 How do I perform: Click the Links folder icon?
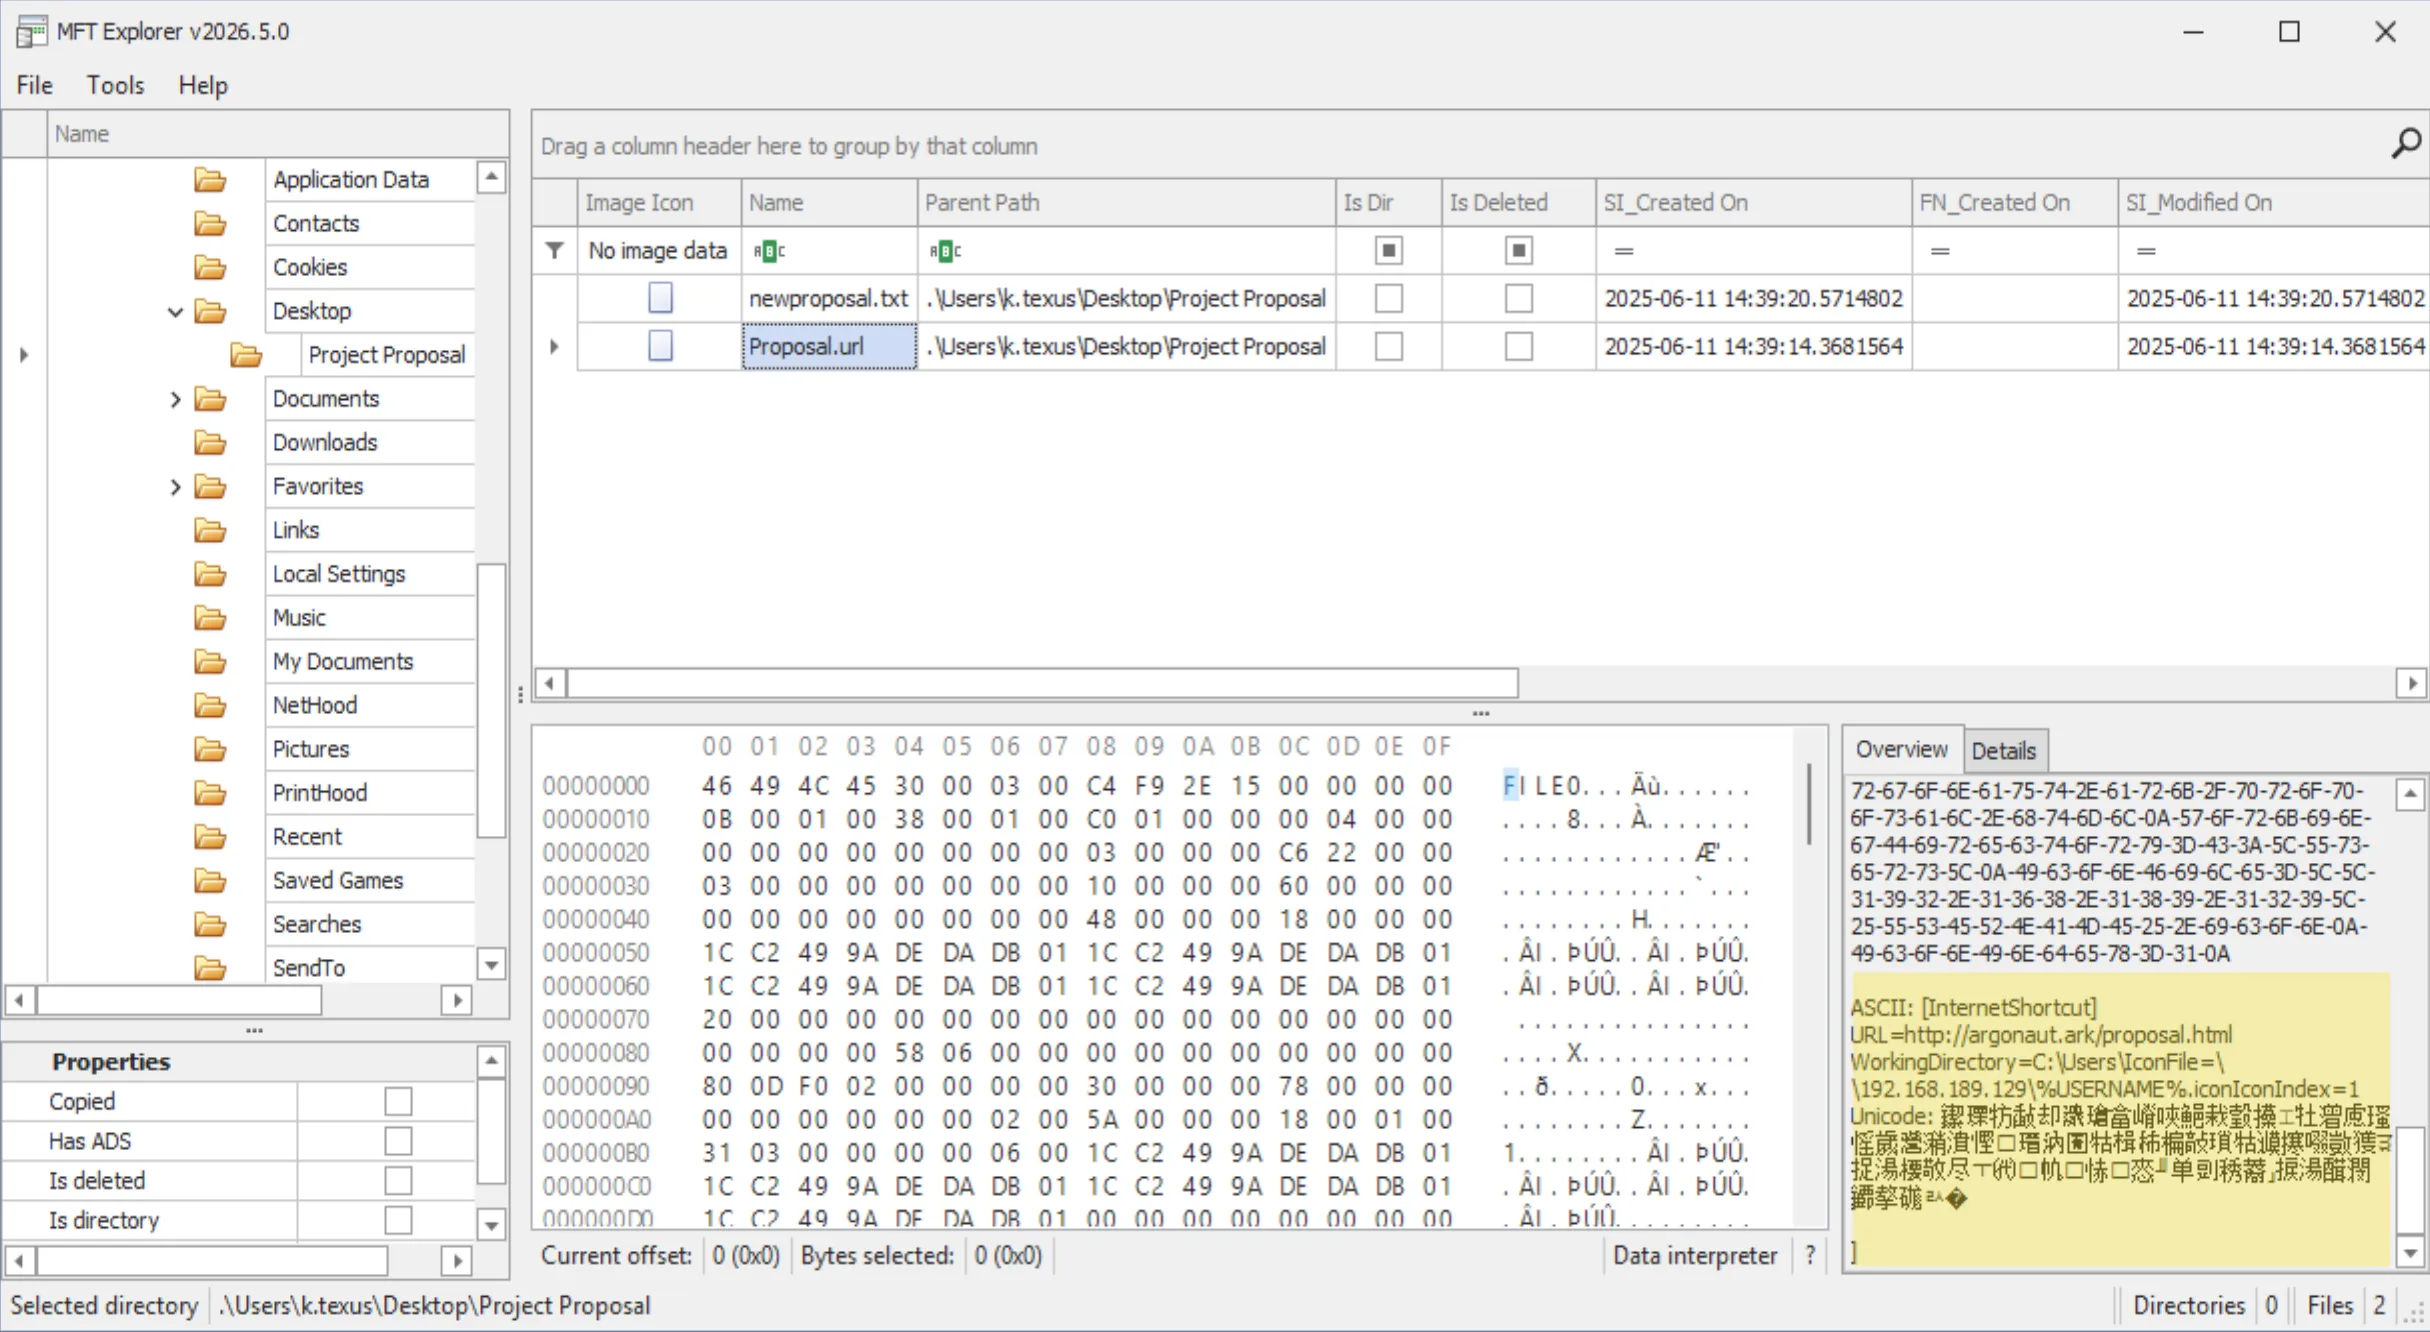pyautogui.click(x=210, y=531)
